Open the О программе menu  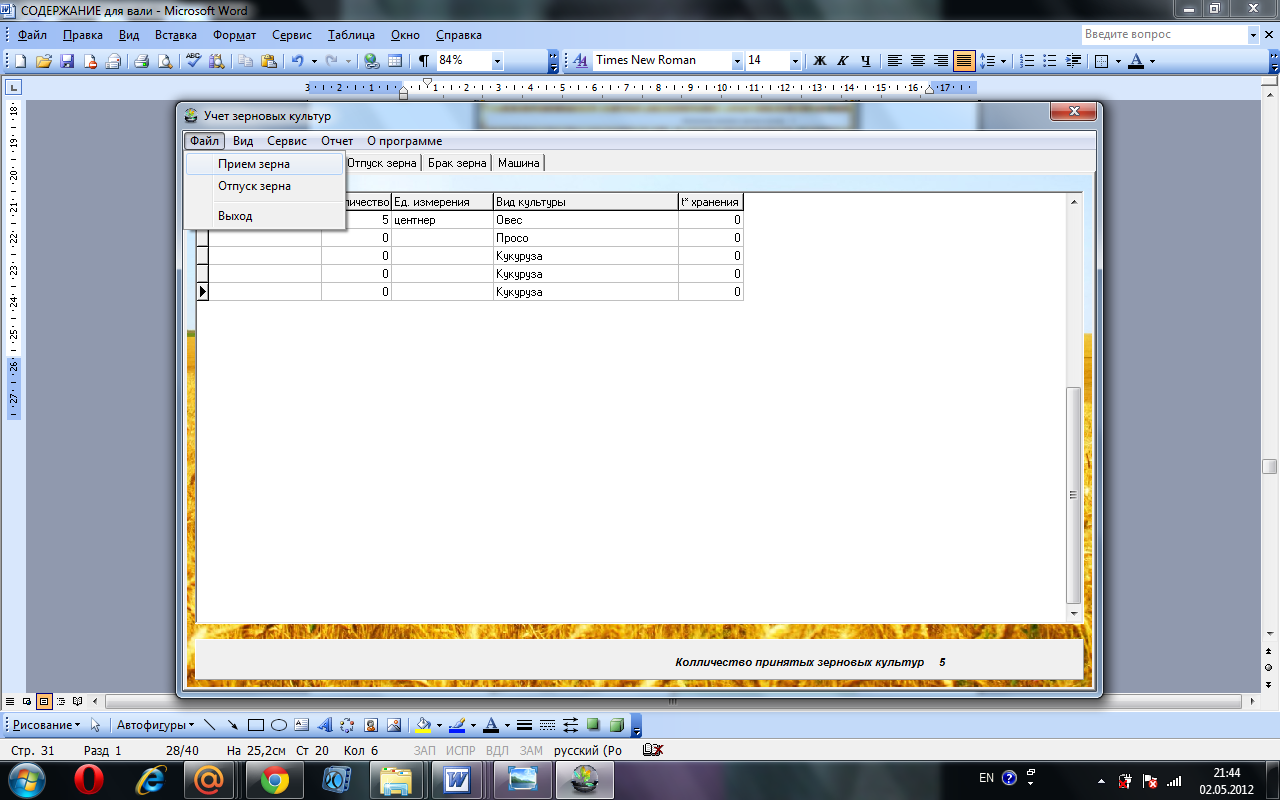[404, 141]
